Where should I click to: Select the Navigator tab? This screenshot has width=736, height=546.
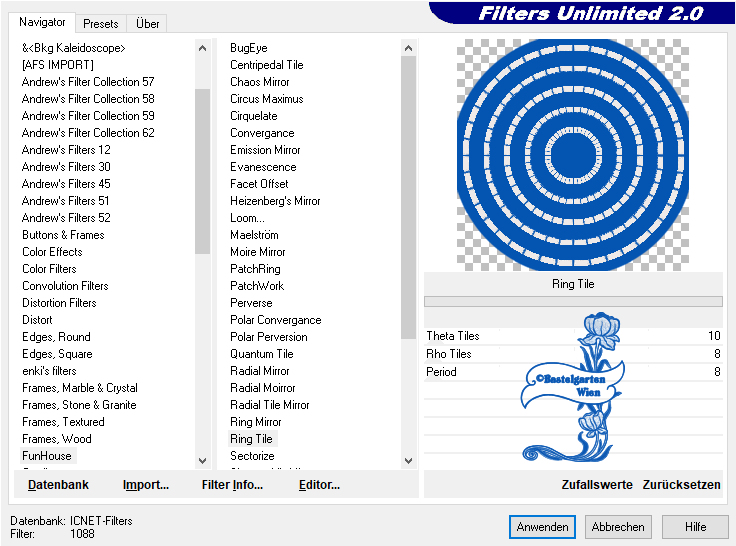42,22
